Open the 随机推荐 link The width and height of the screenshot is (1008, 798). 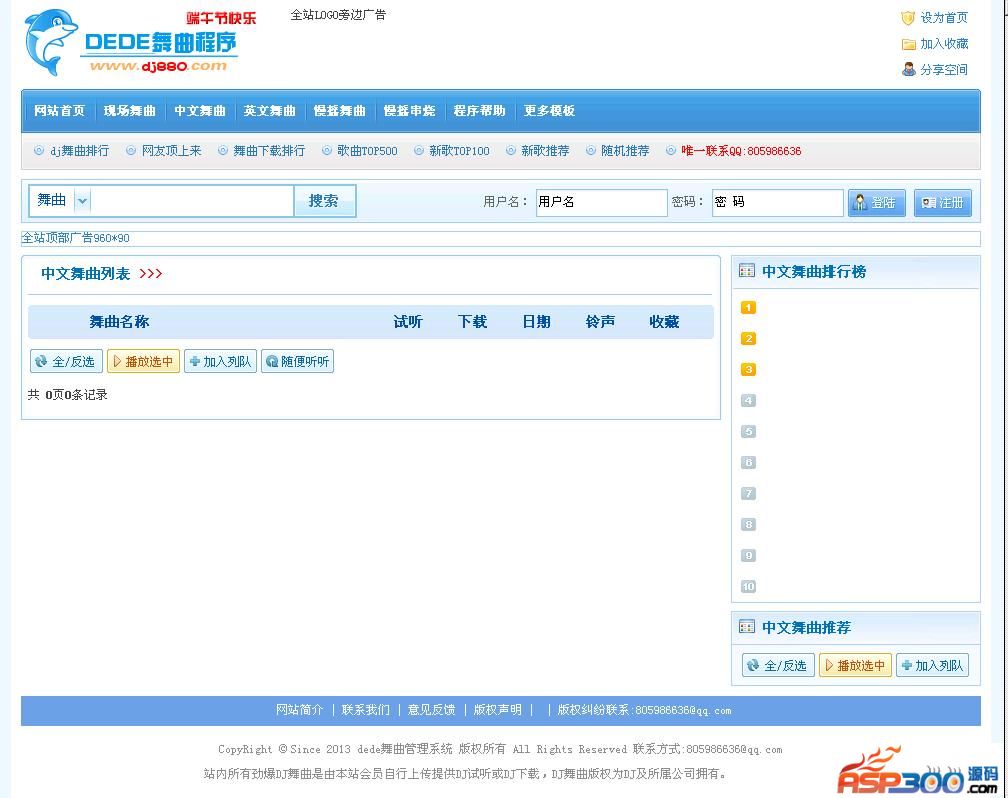point(625,150)
